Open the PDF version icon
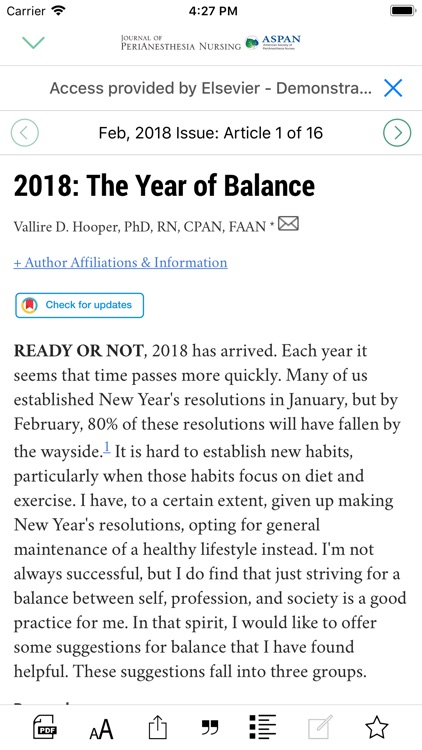Image resolution: width=422 pixels, height=750 pixels. pyautogui.click(x=45, y=728)
